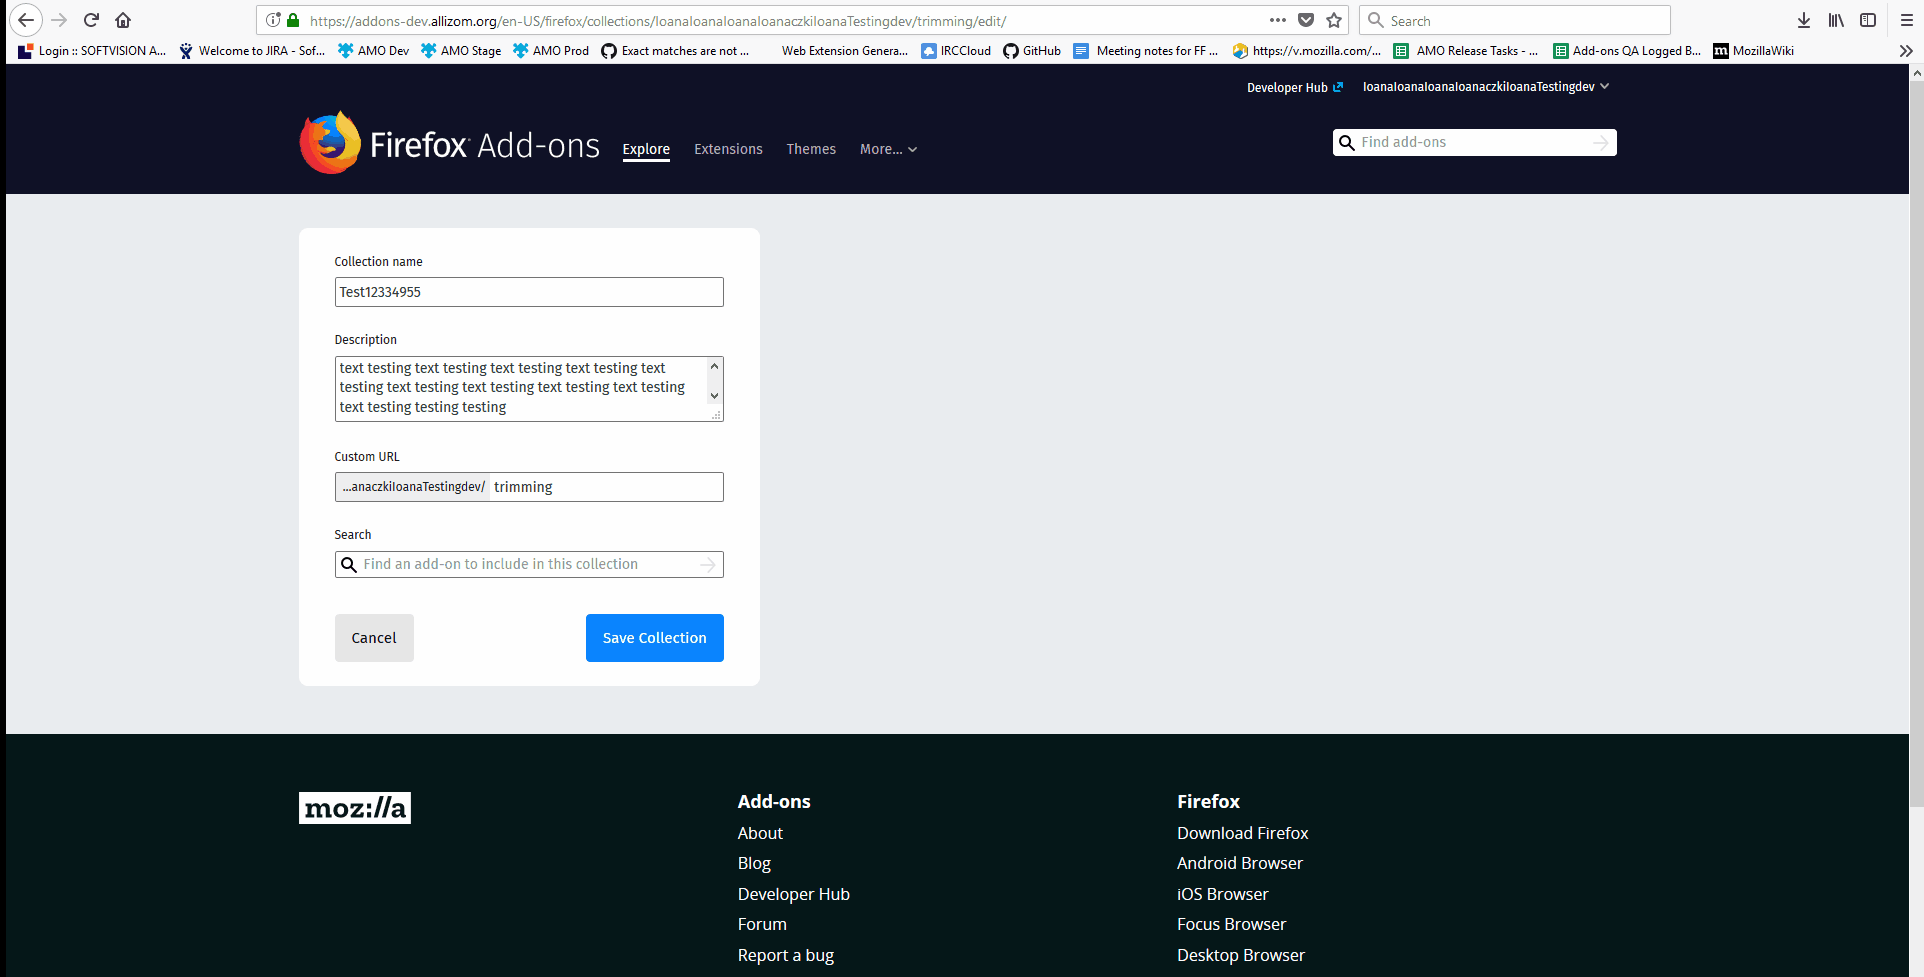Click inside the Description text area
This screenshot has height=977, width=1924.
point(520,389)
